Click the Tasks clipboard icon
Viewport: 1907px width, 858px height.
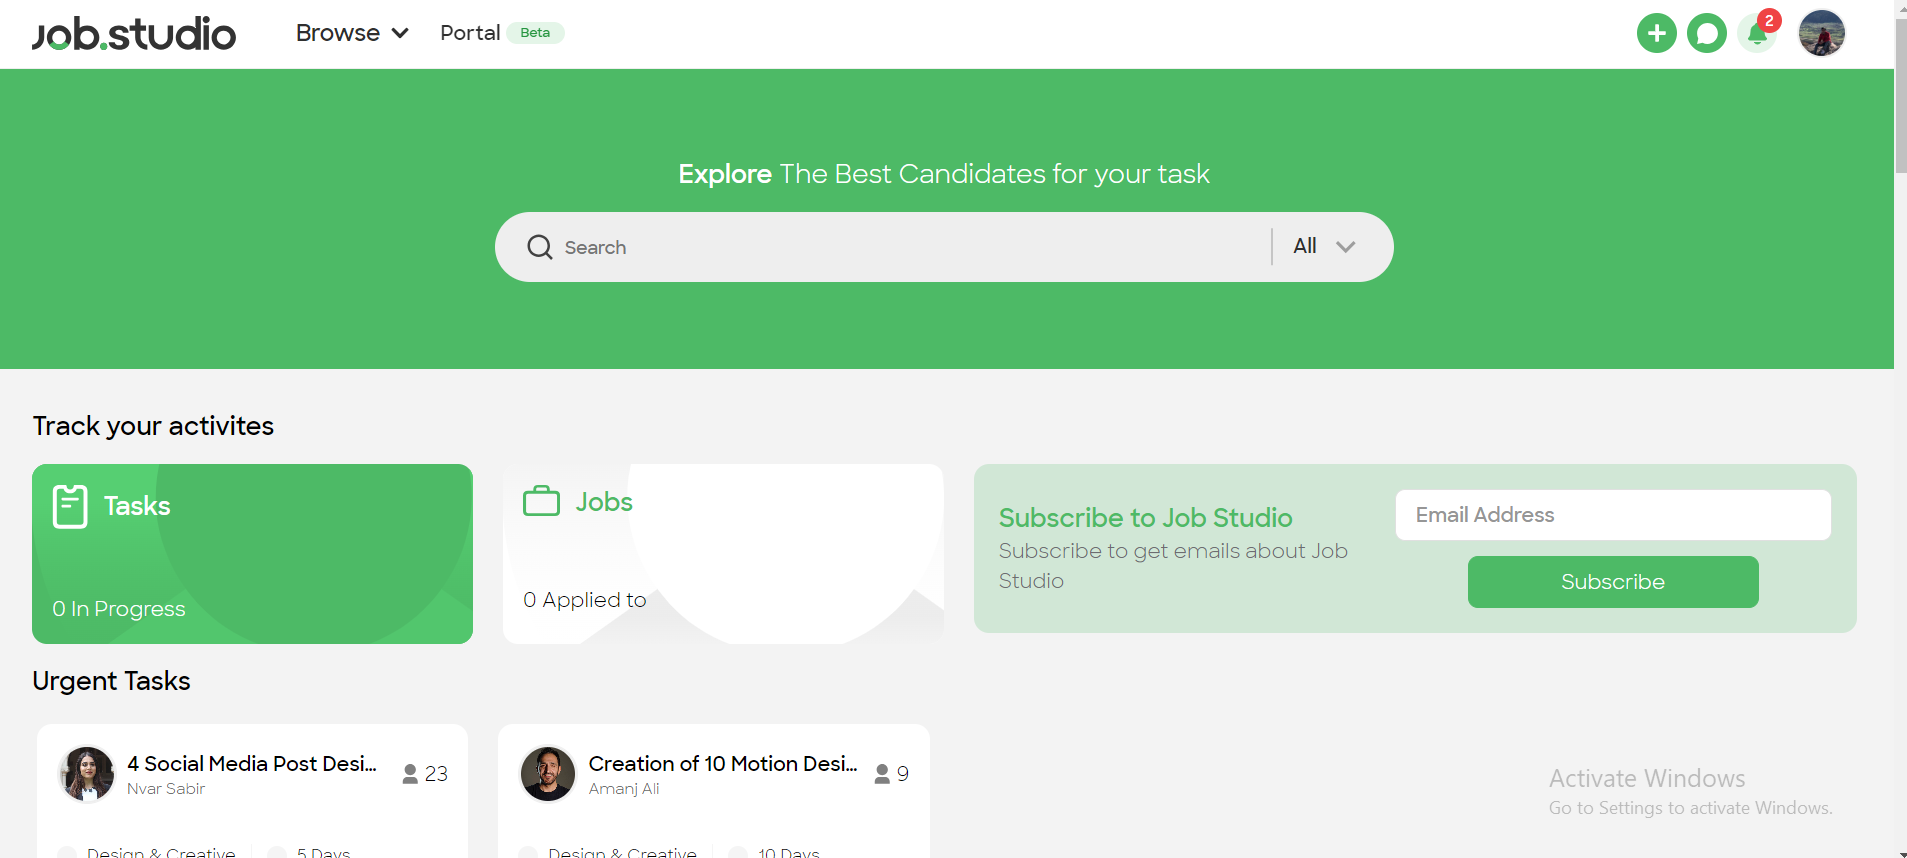click(x=70, y=506)
